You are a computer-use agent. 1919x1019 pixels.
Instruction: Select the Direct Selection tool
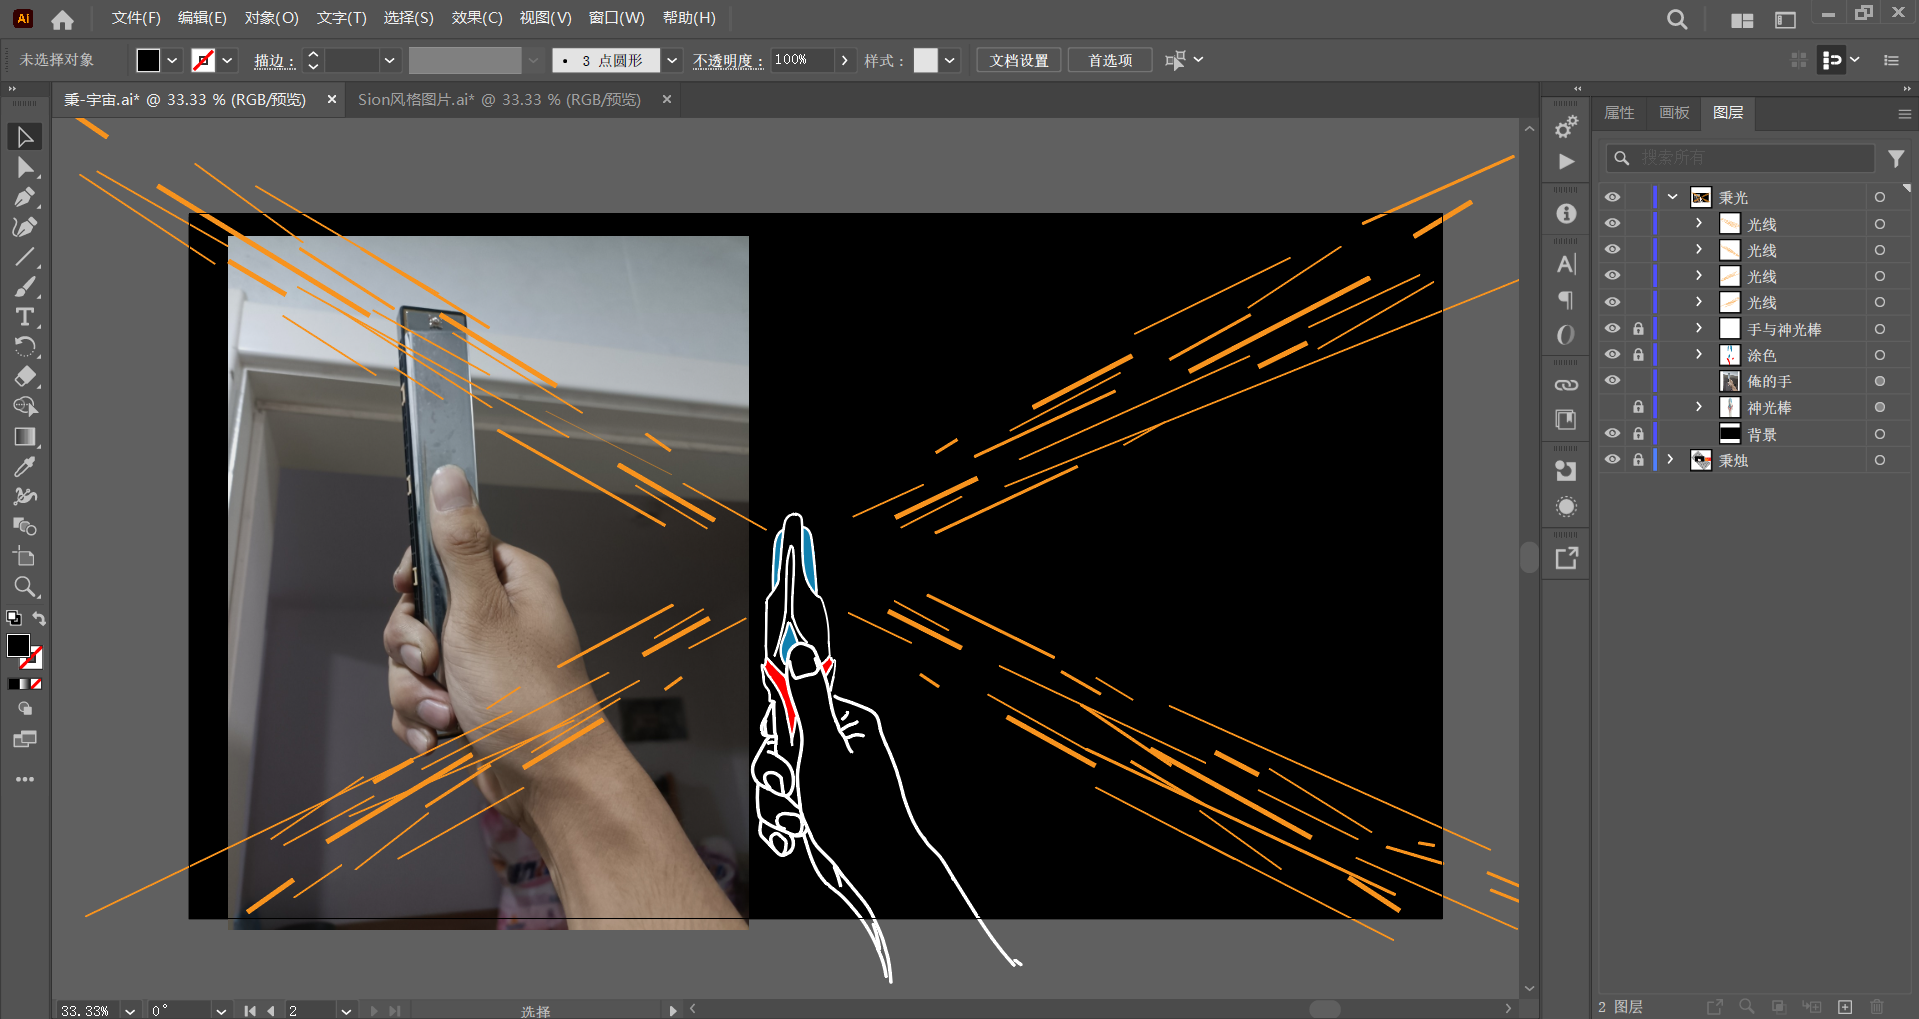coord(25,167)
